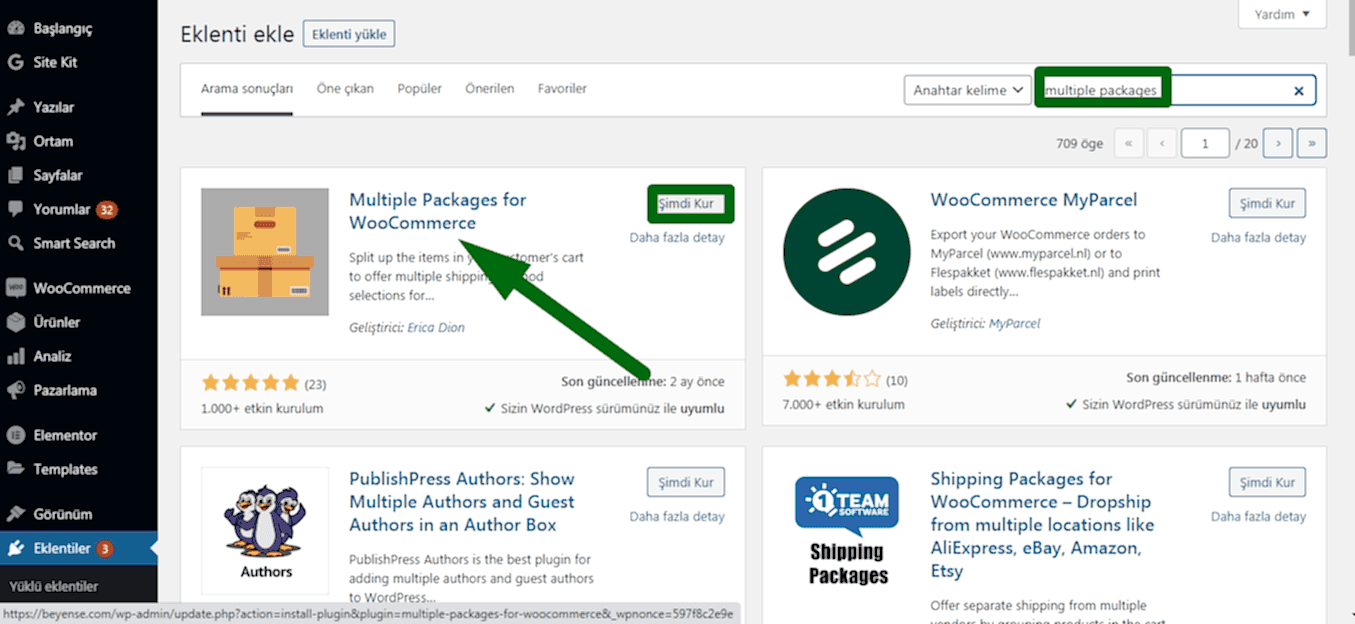This screenshot has height=624, width=1355.
Task: Click the Pazarlama megaphone icon
Action: tap(16, 390)
